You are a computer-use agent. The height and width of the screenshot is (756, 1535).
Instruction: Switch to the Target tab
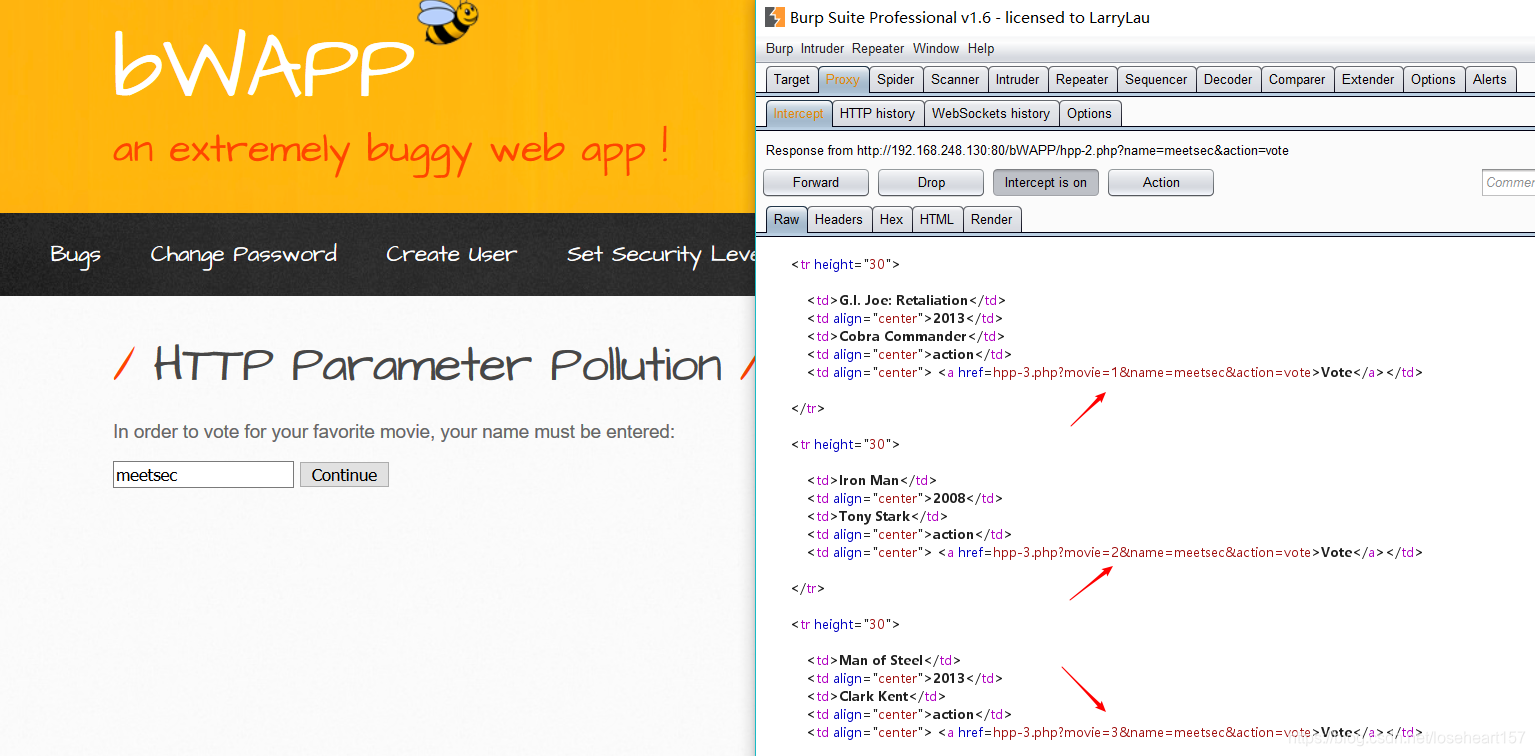click(792, 79)
